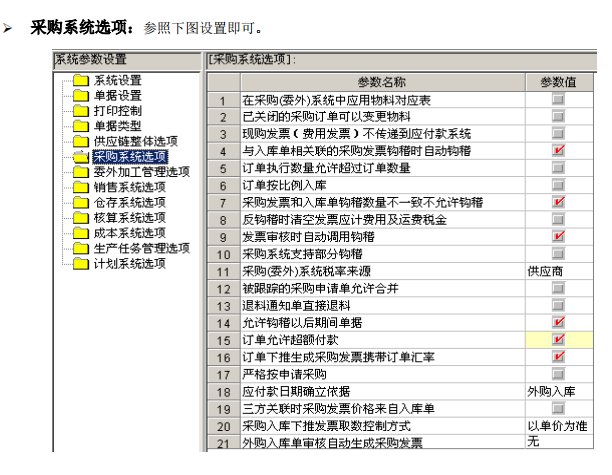
Task: Click the 仓存系统选项 folder icon
Action: click(81, 202)
